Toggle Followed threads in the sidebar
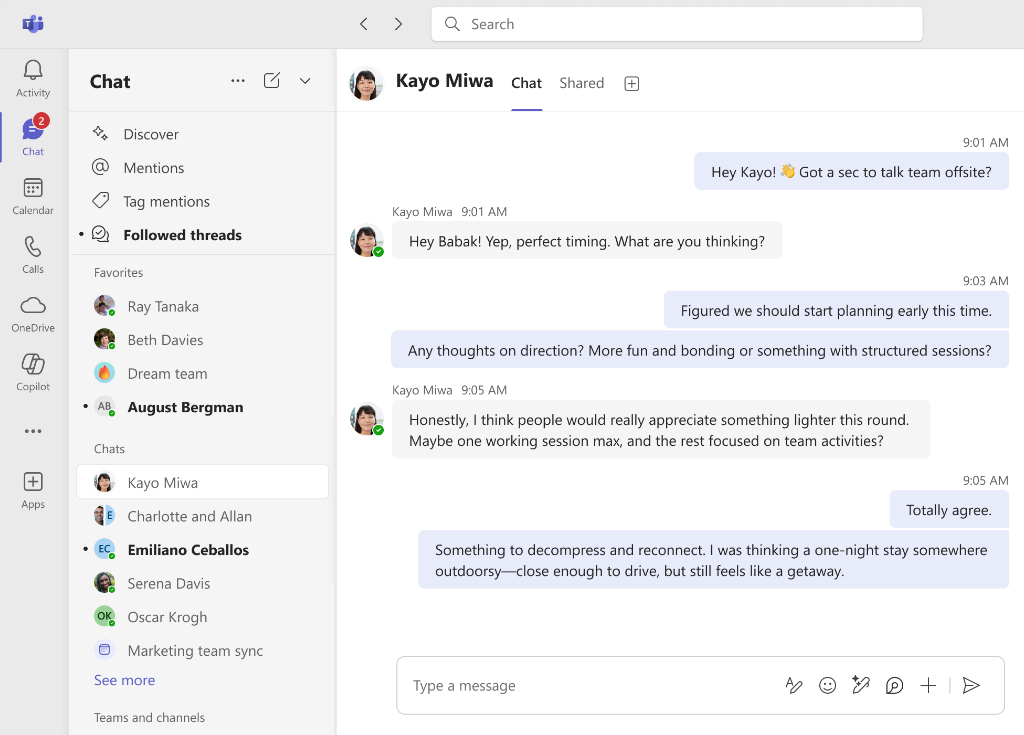This screenshot has height=735, width=1024. pyautogui.click(x=181, y=234)
